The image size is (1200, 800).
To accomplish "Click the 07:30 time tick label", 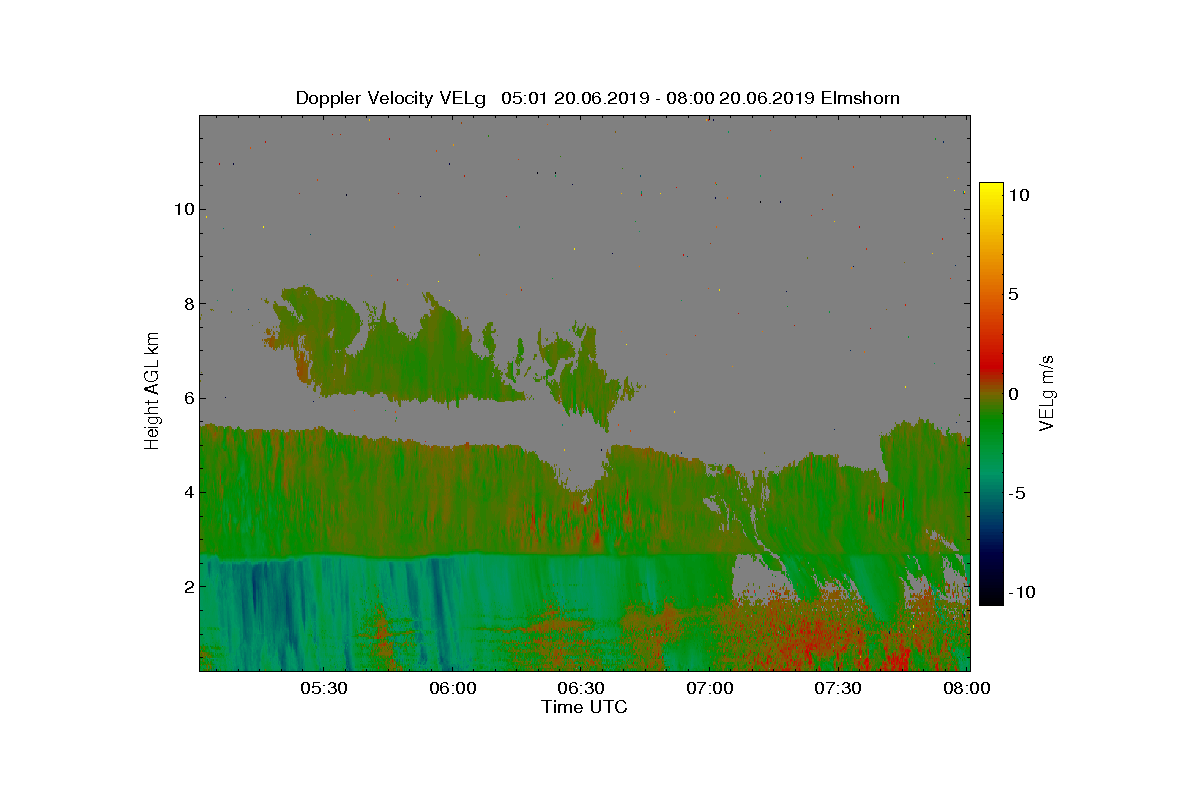I will [839, 688].
